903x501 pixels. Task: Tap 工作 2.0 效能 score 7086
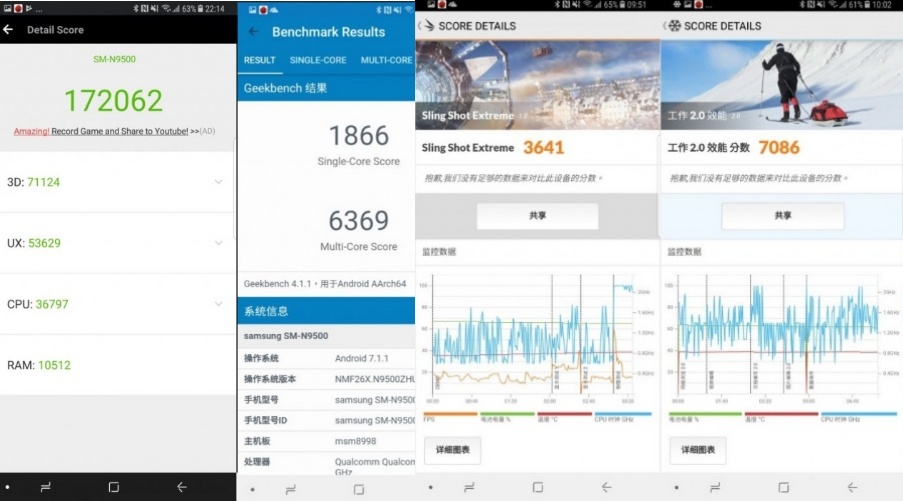[x=779, y=147]
